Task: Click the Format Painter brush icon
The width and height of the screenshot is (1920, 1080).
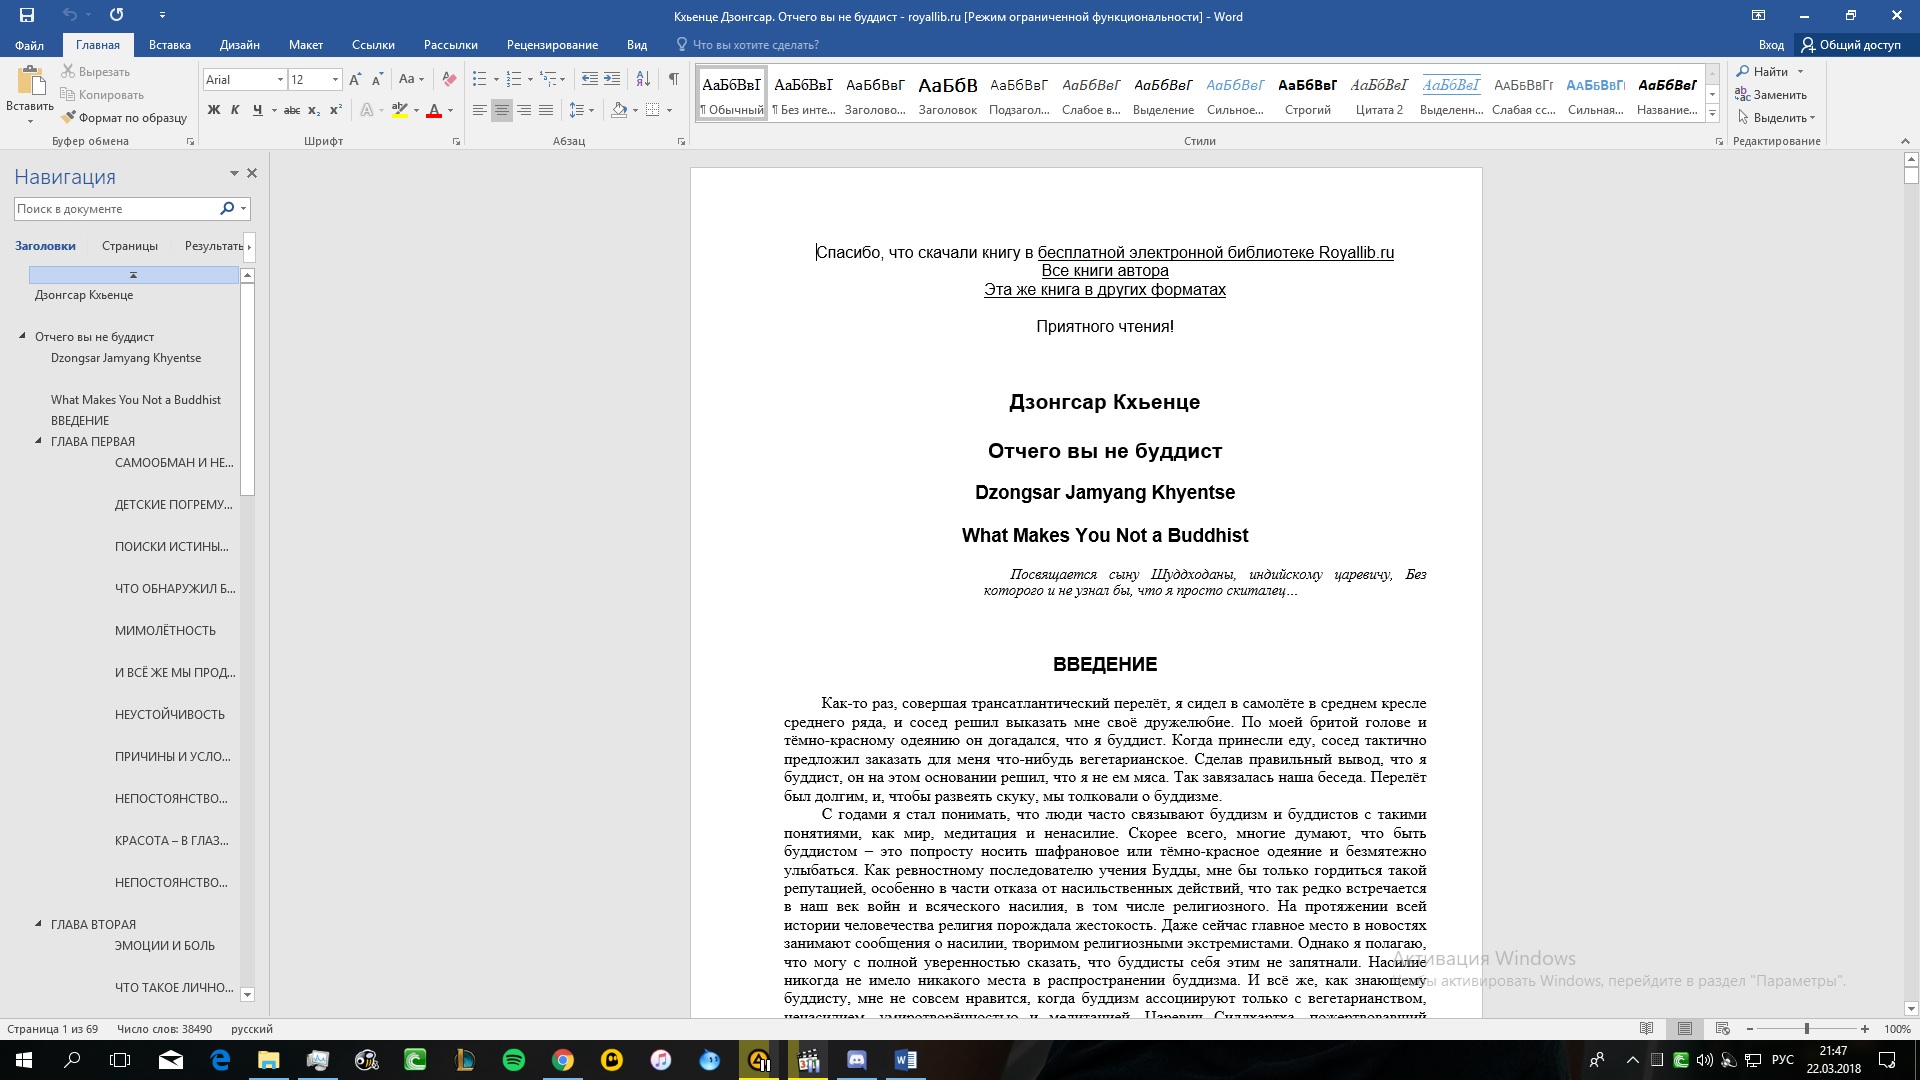Action: click(x=68, y=118)
